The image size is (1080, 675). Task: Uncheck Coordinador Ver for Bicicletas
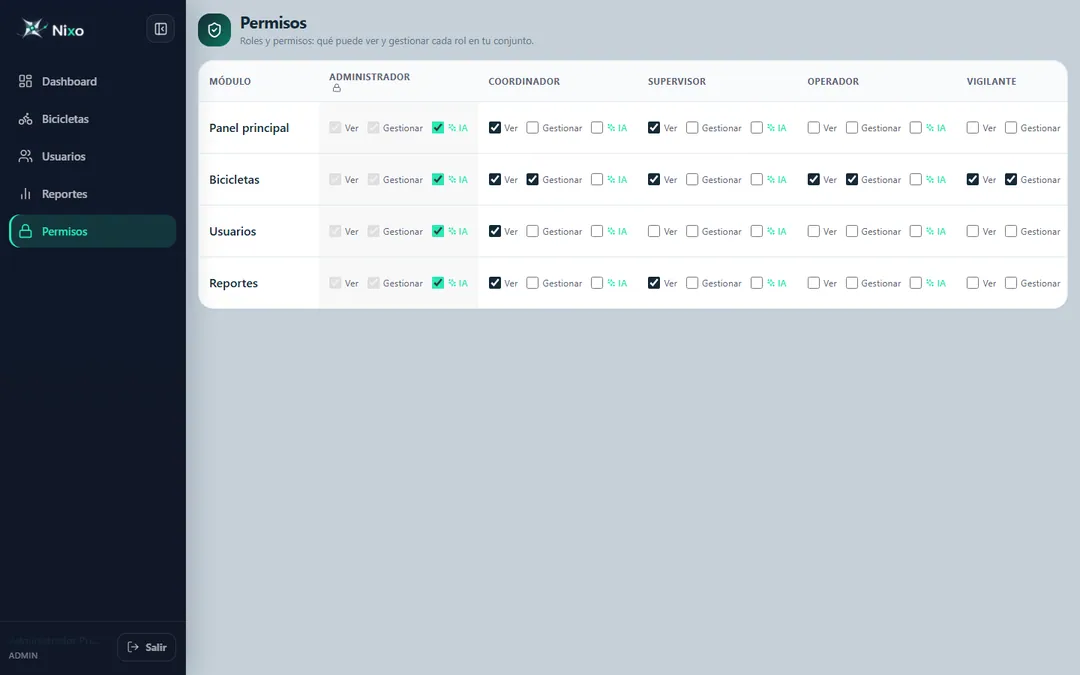[x=495, y=179]
